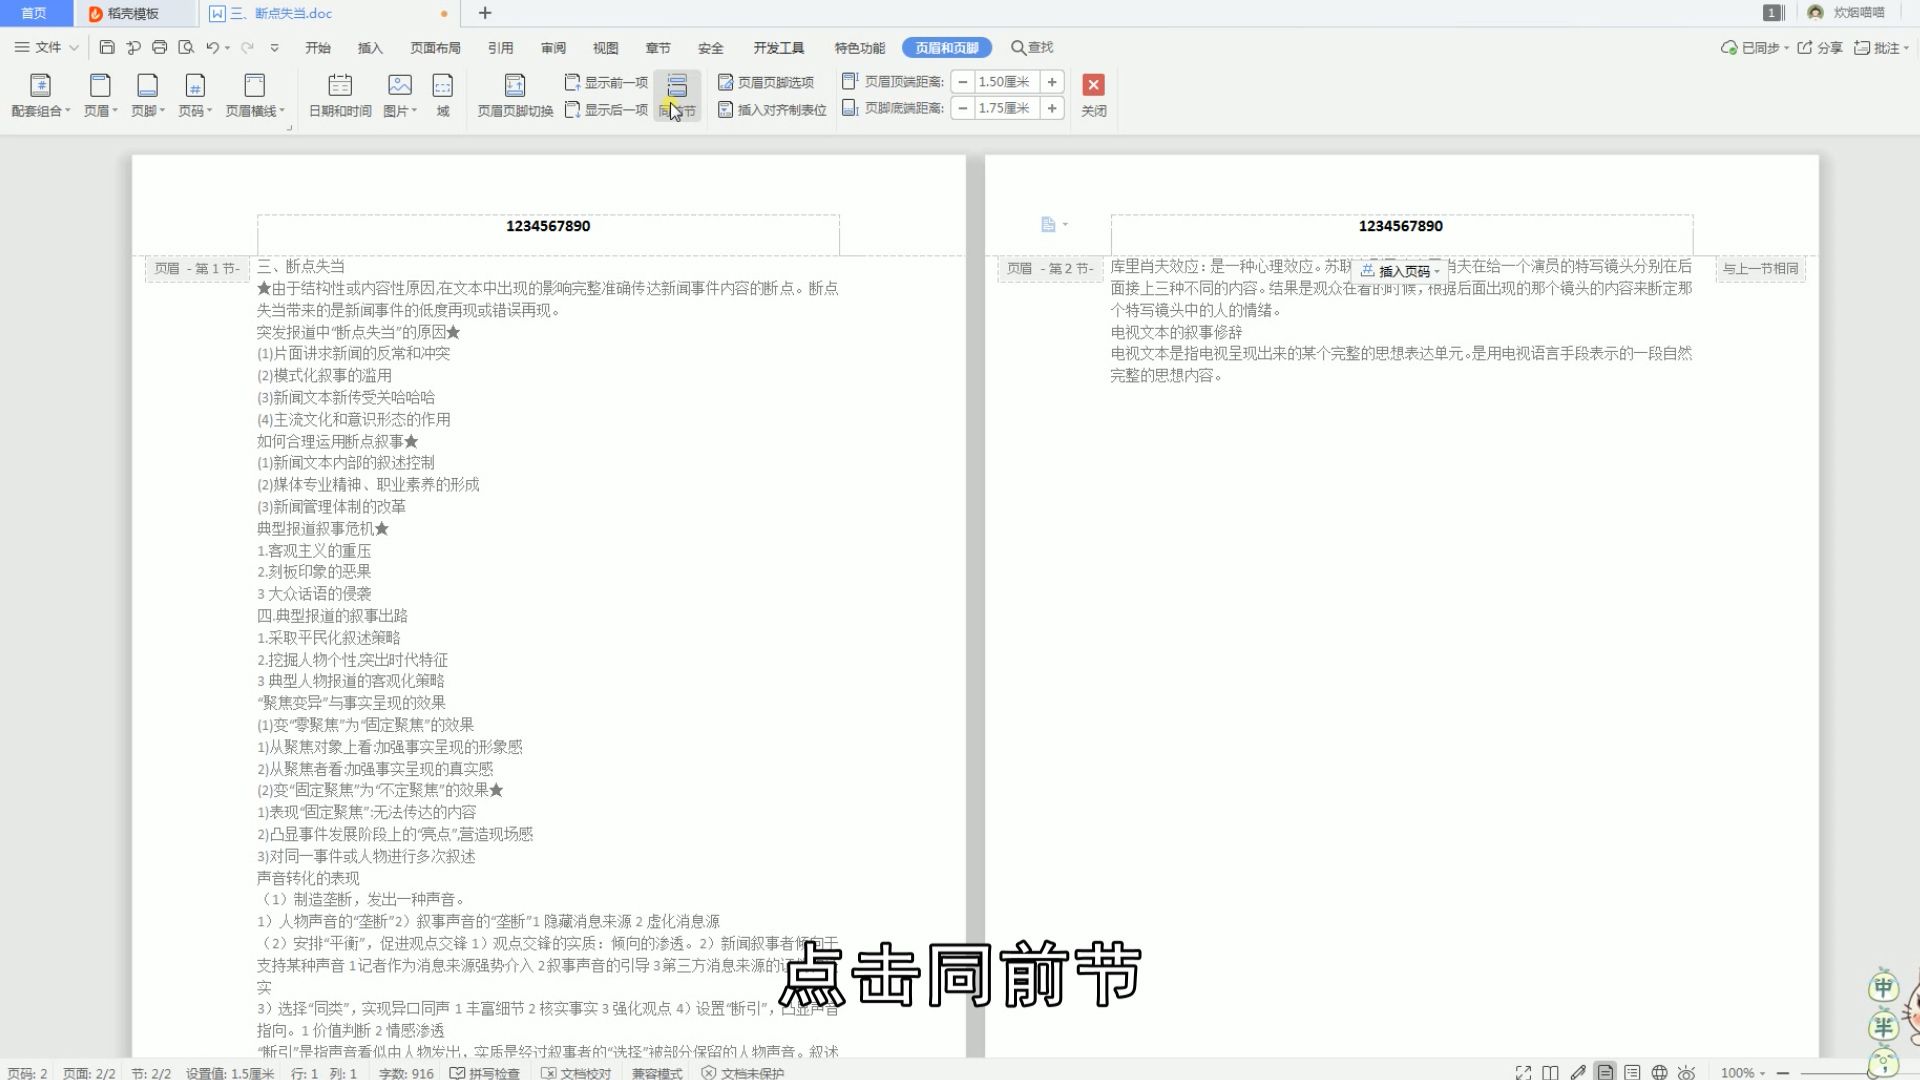Toggle 同前节 same-as-previous setting
The image size is (1920, 1080).
pyautogui.click(x=678, y=95)
